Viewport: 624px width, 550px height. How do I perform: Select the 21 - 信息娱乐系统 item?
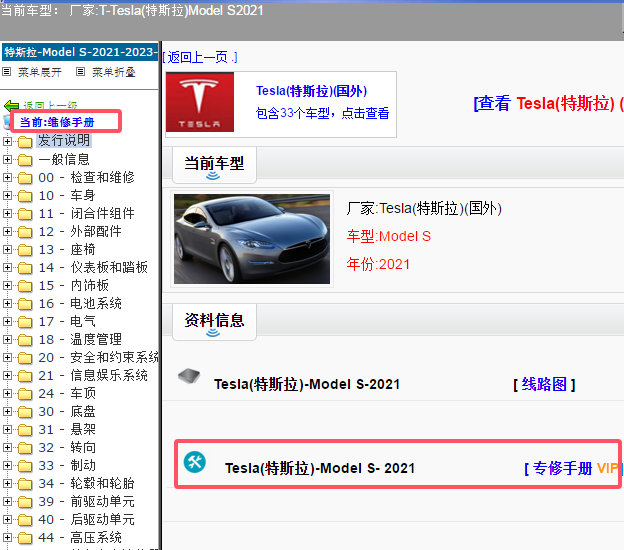click(x=93, y=375)
